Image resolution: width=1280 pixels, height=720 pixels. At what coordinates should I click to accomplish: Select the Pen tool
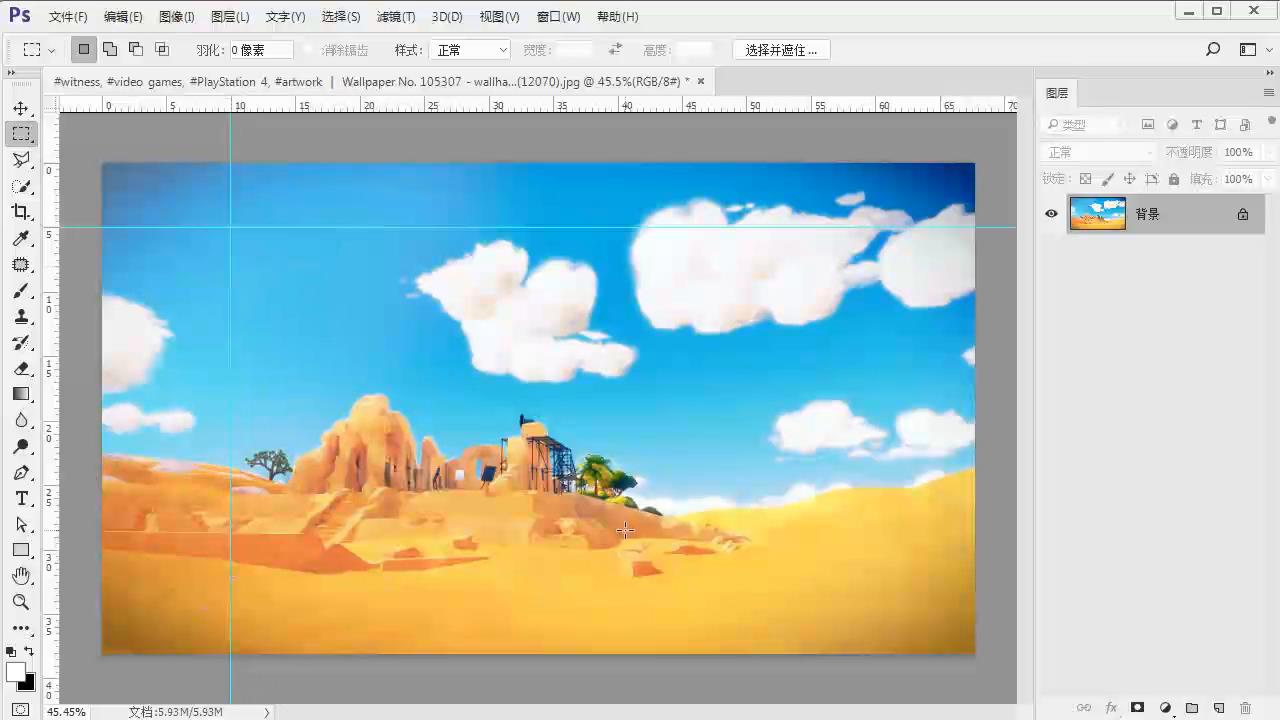21,472
